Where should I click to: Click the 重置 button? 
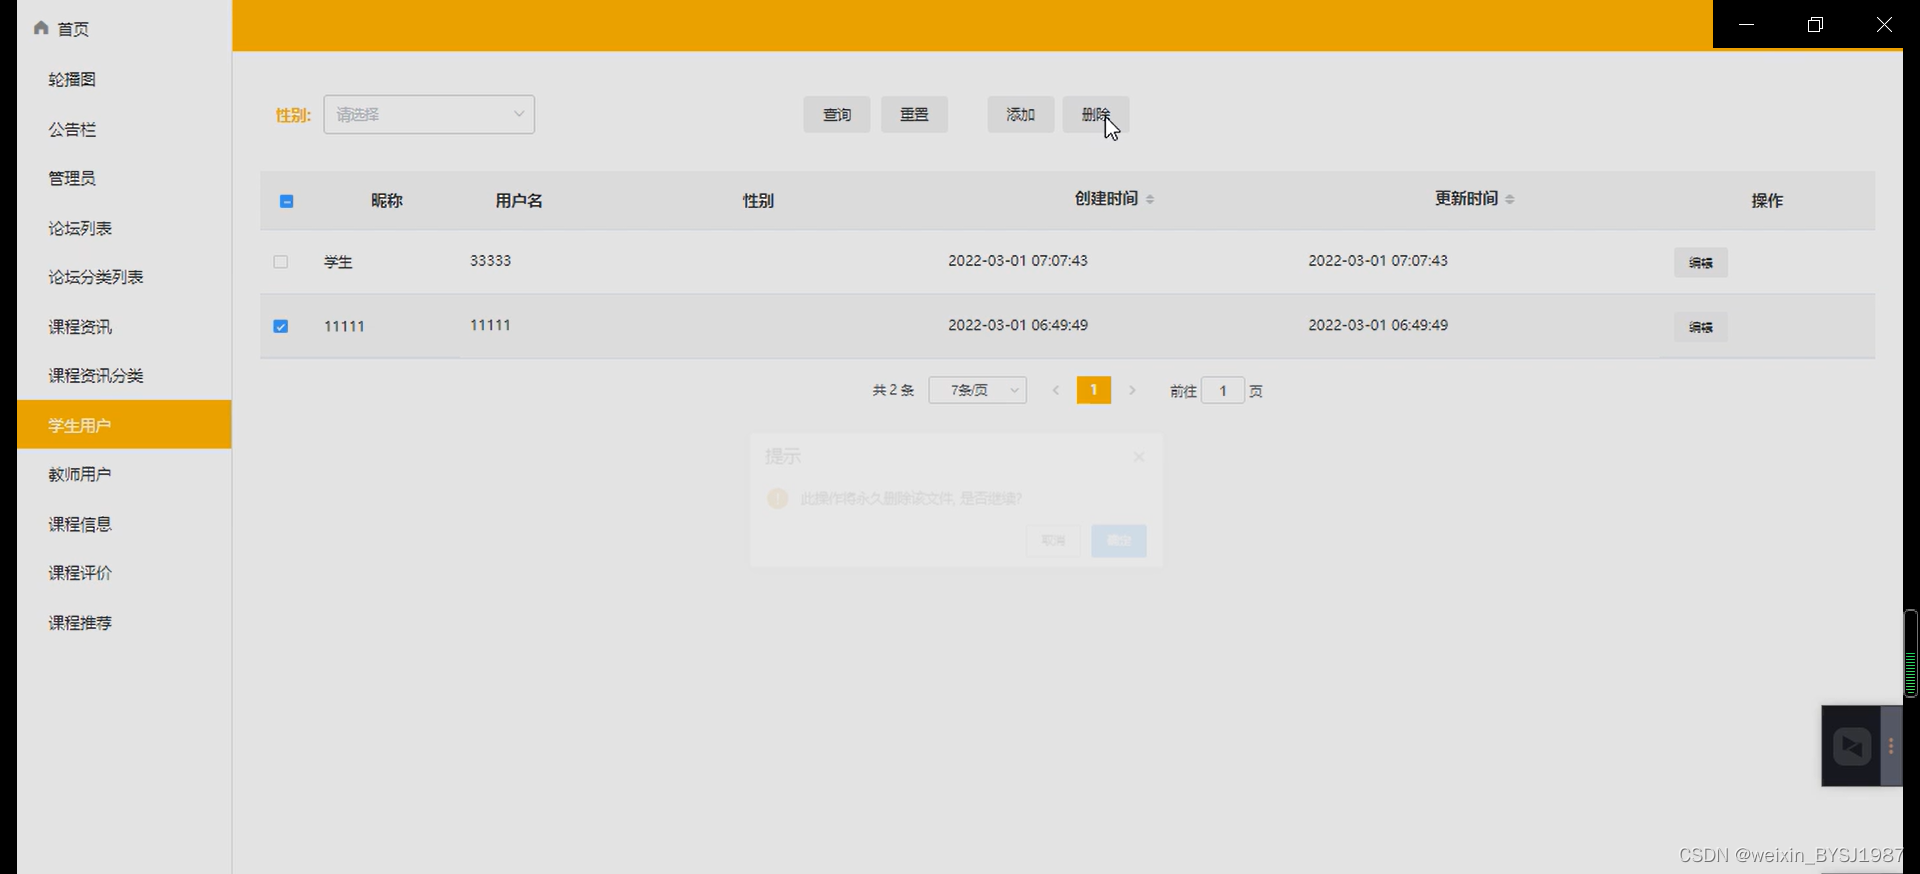pos(914,115)
